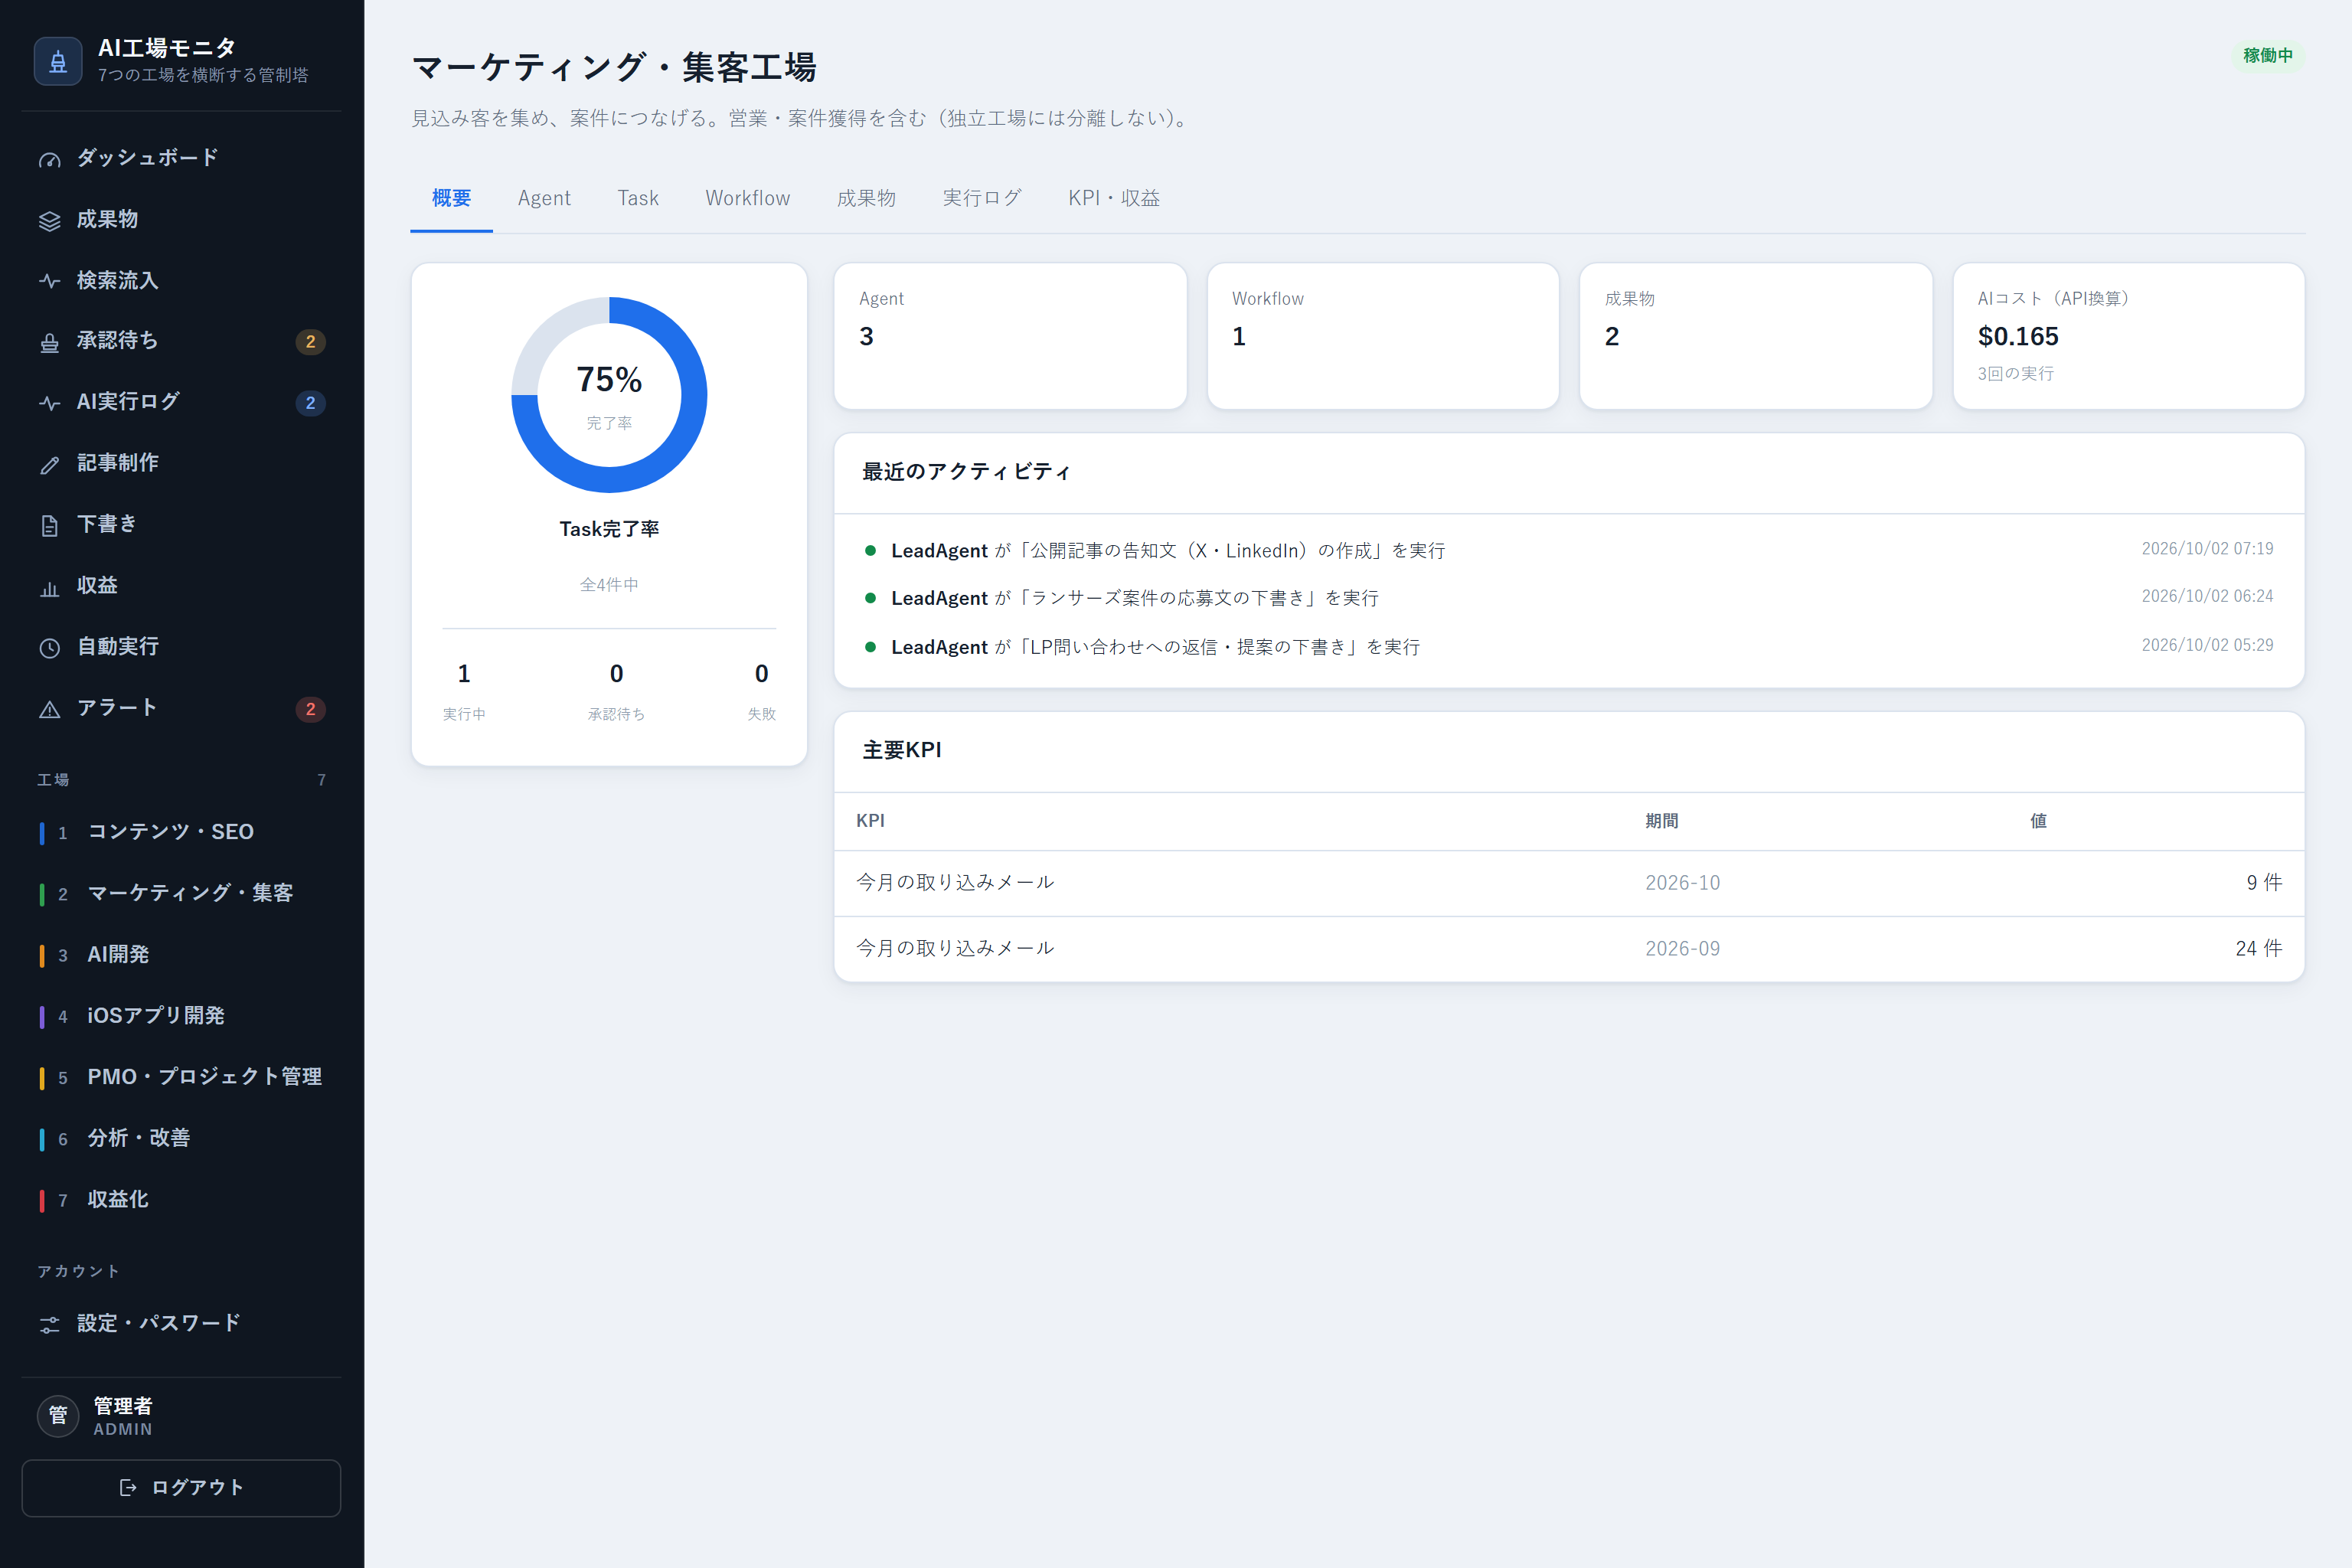The height and width of the screenshot is (1568, 2352).
Task: Switch to the 実行ログ tab
Action: pyautogui.click(x=982, y=199)
